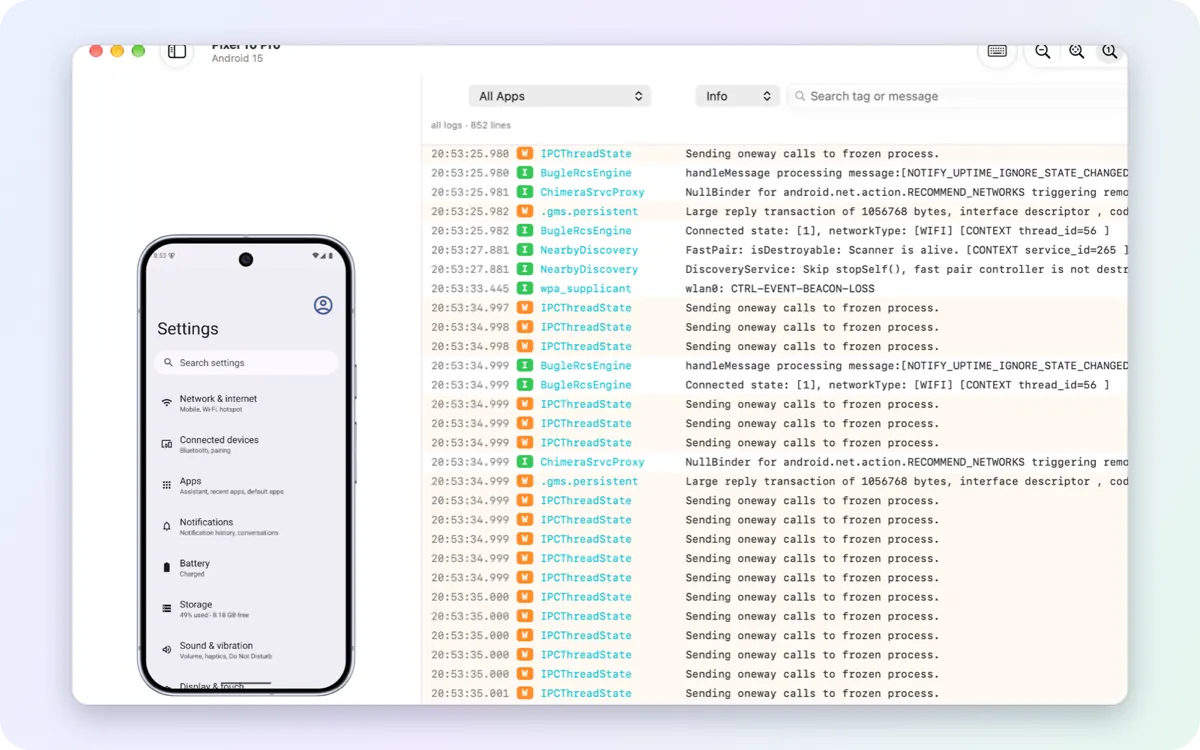Click warning badge on 20:53:25.982 .gms.persistent row
Image resolution: width=1200 pixels, height=750 pixels.
(525, 211)
